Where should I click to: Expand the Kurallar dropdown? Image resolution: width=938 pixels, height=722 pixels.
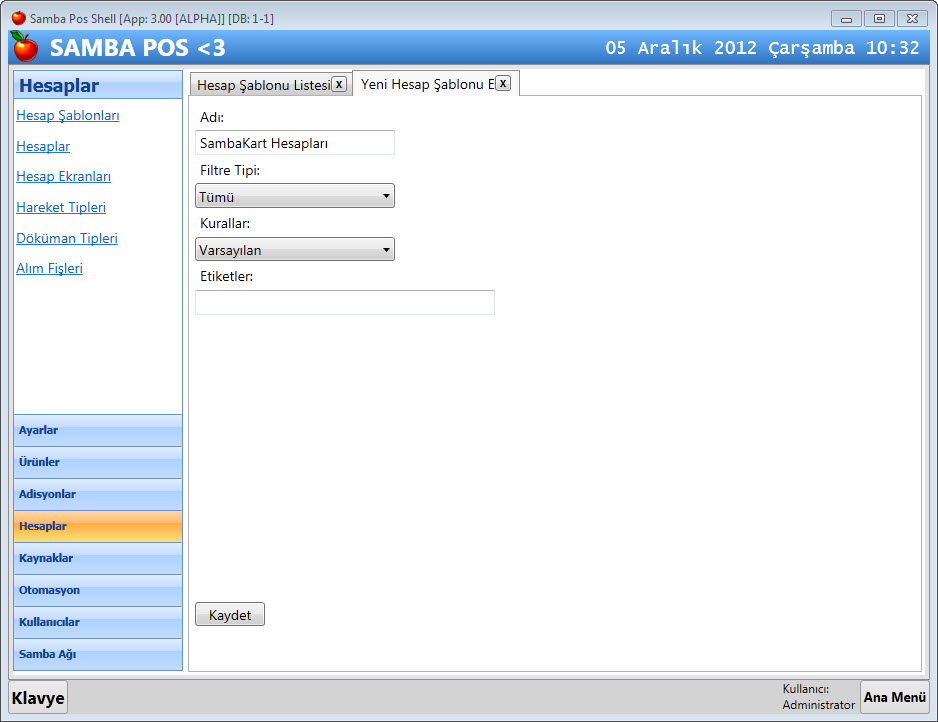click(x=295, y=249)
